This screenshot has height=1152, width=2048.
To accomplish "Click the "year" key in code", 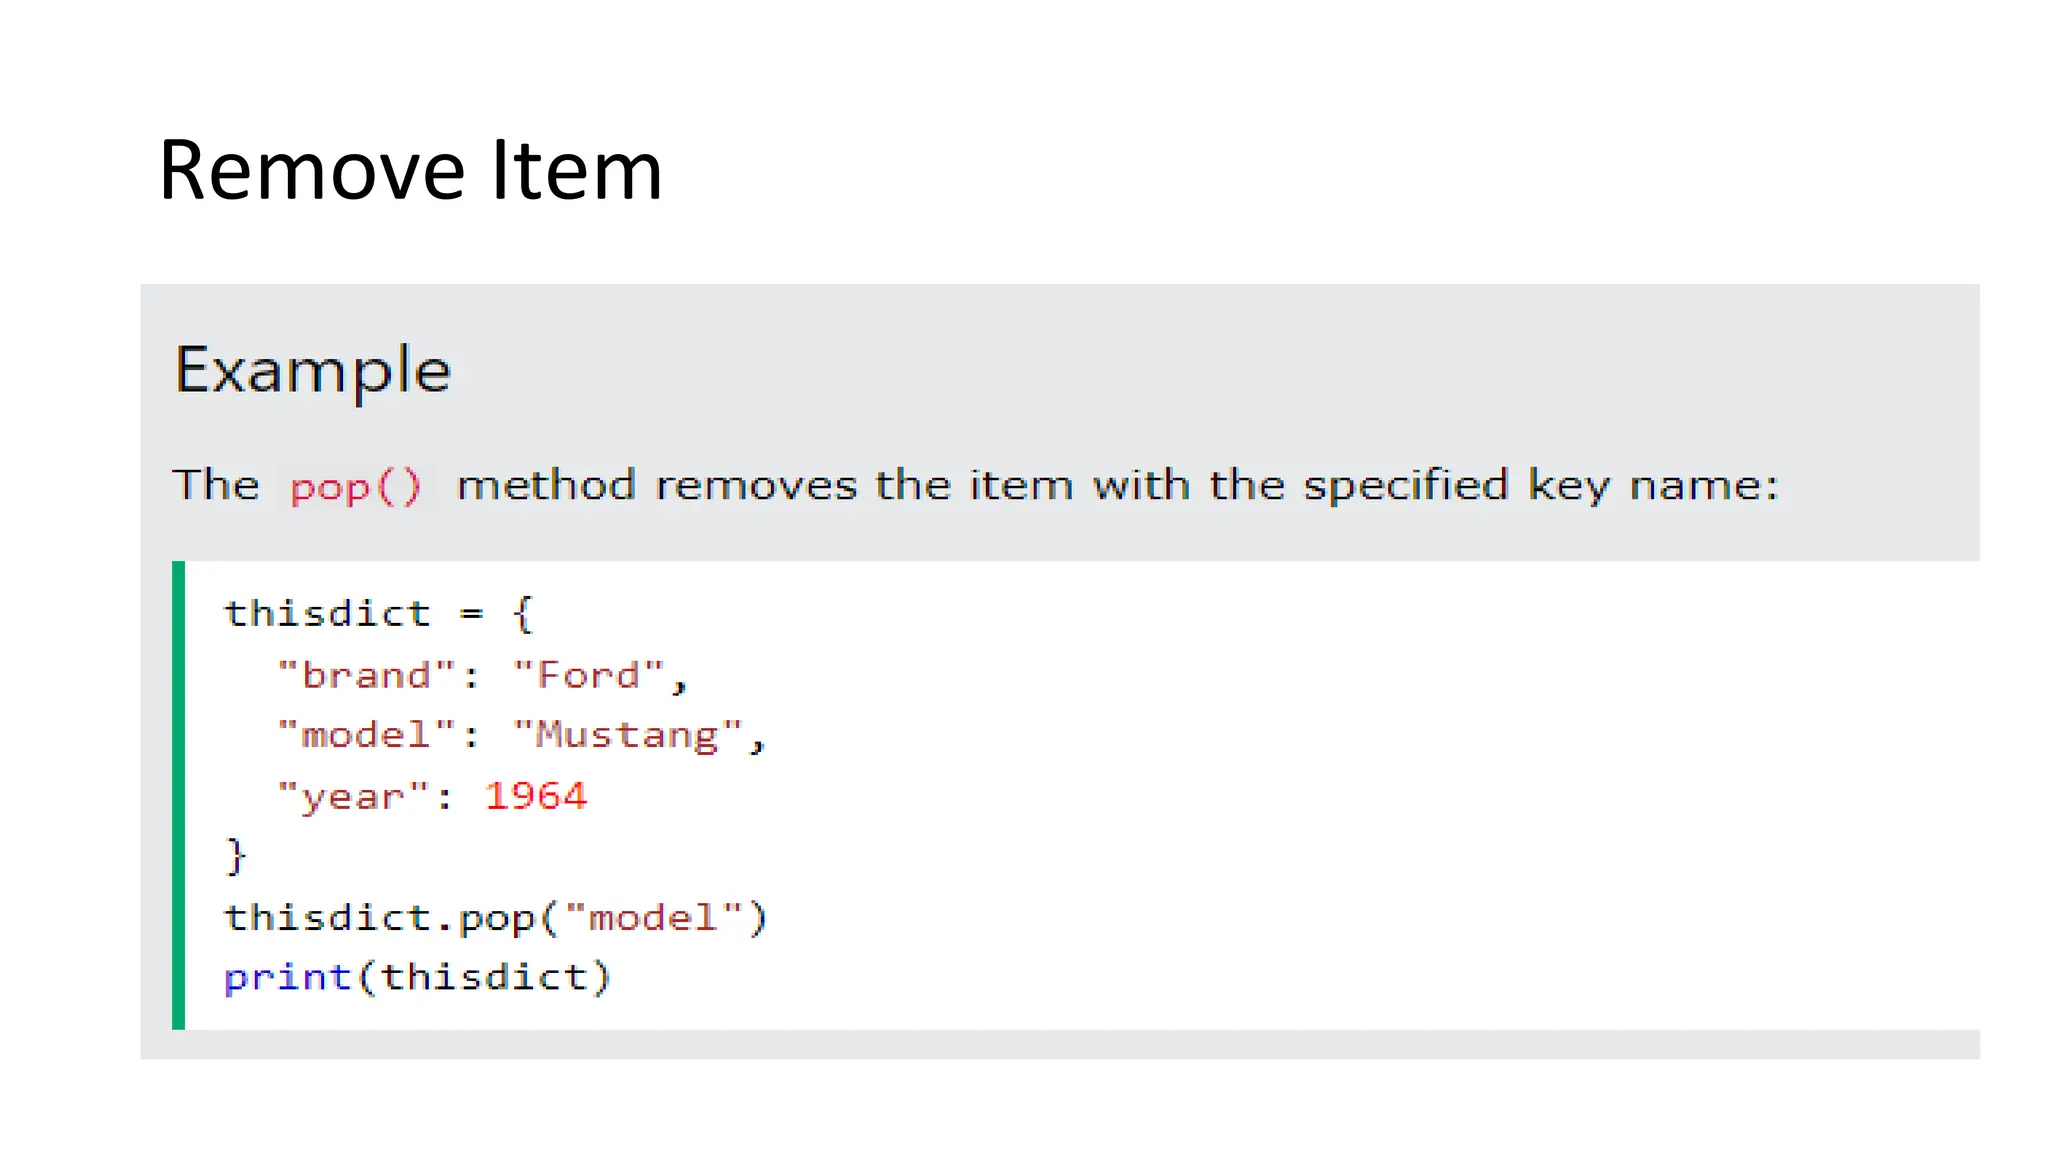I will click(x=353, y=797).
